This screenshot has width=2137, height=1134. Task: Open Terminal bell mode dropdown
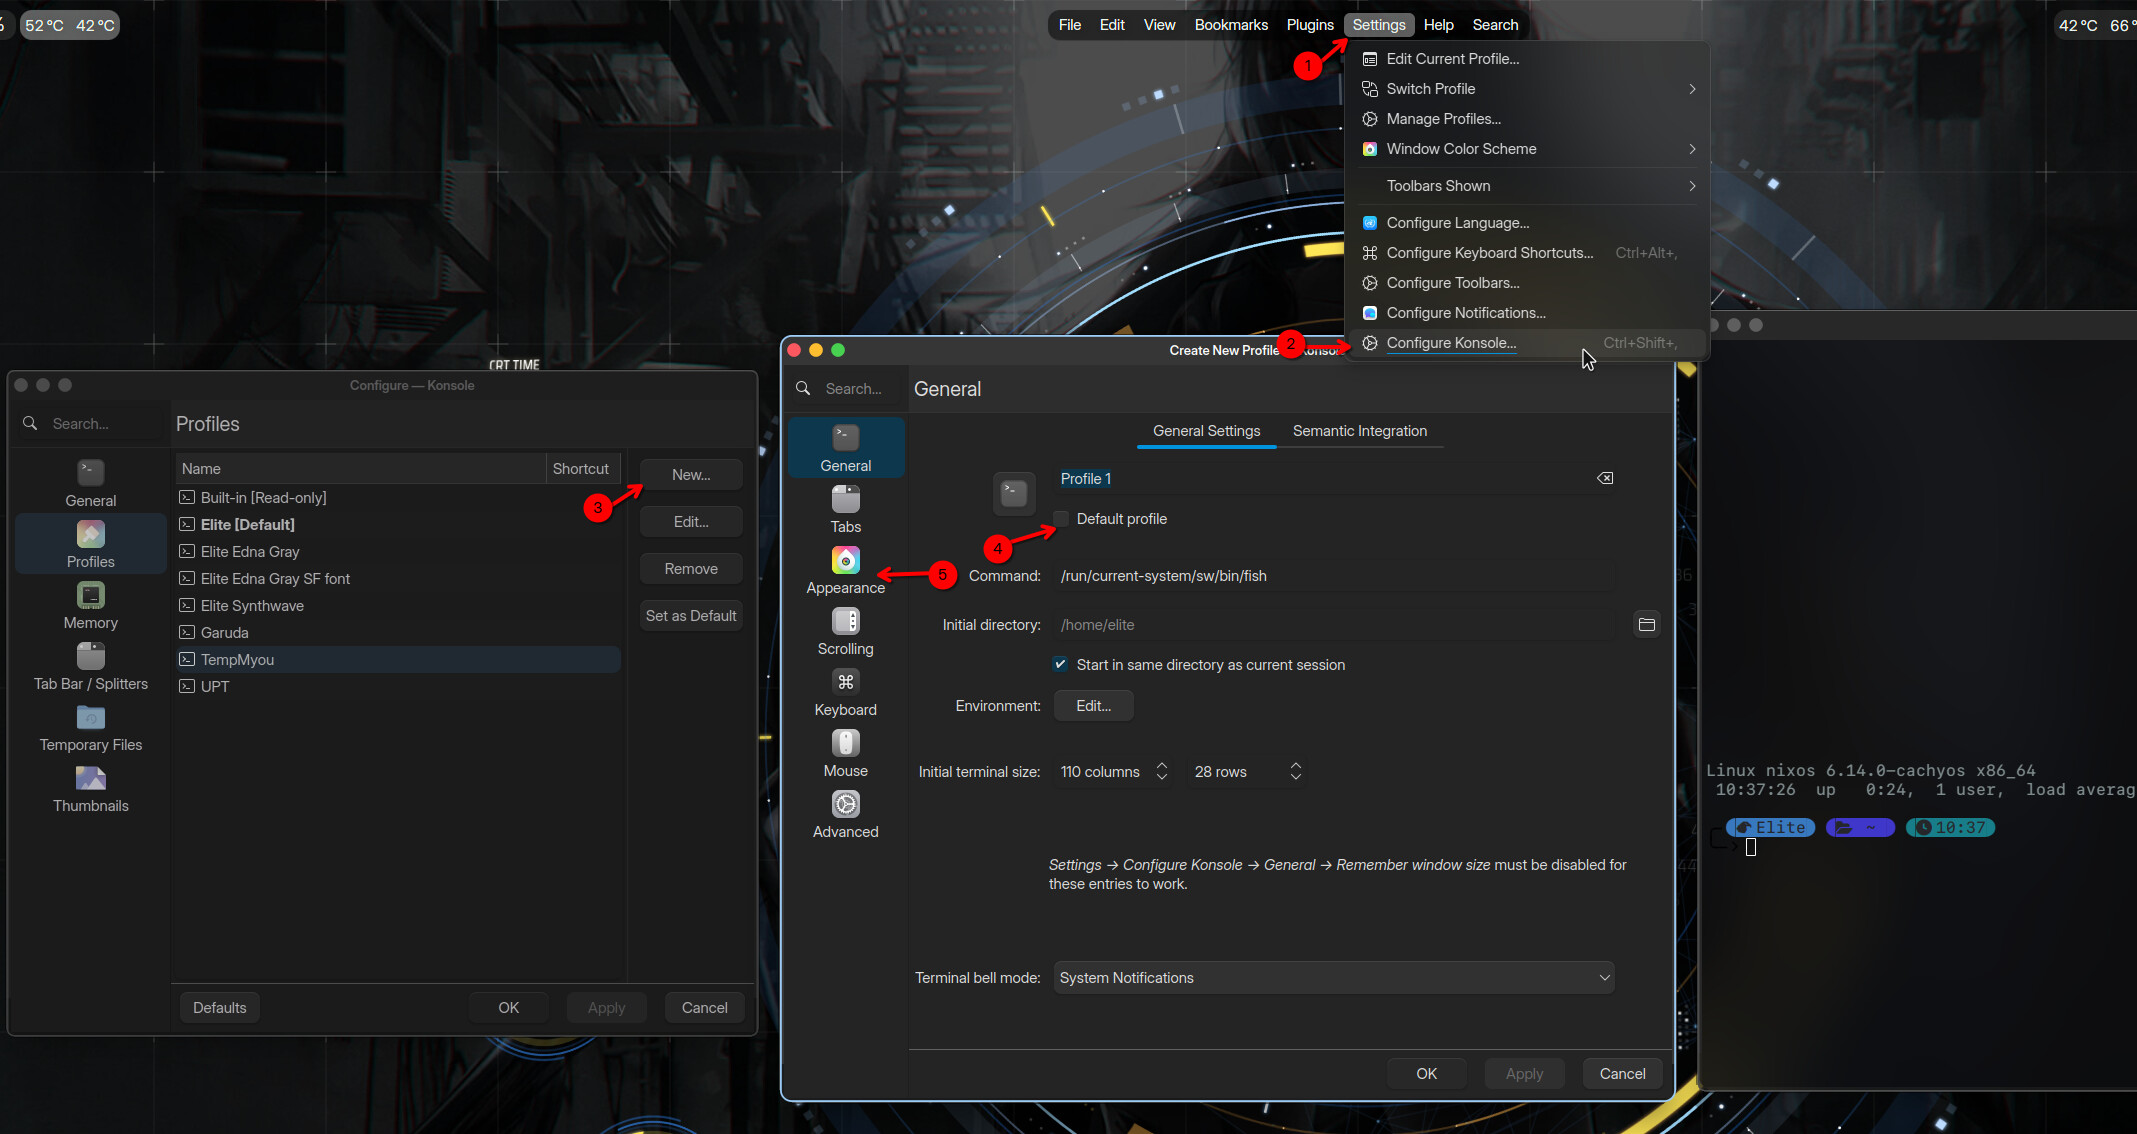click(x=1334, y=977)
